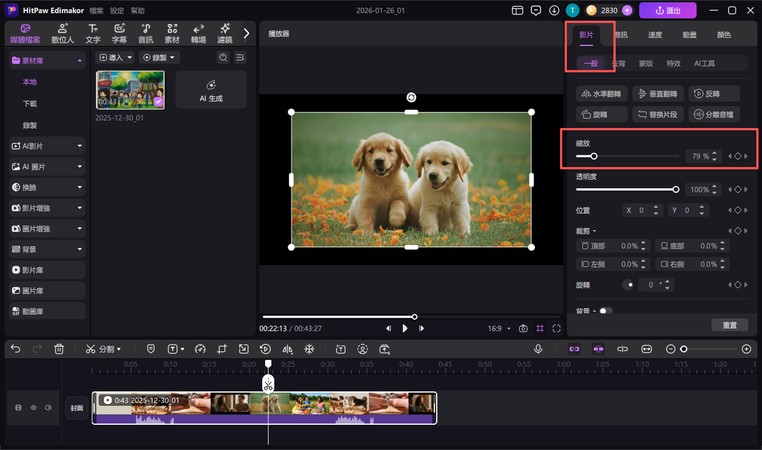Switch to the 速度 speed tab
Viewport: 762px width, 450px height.
pos(654,35)
